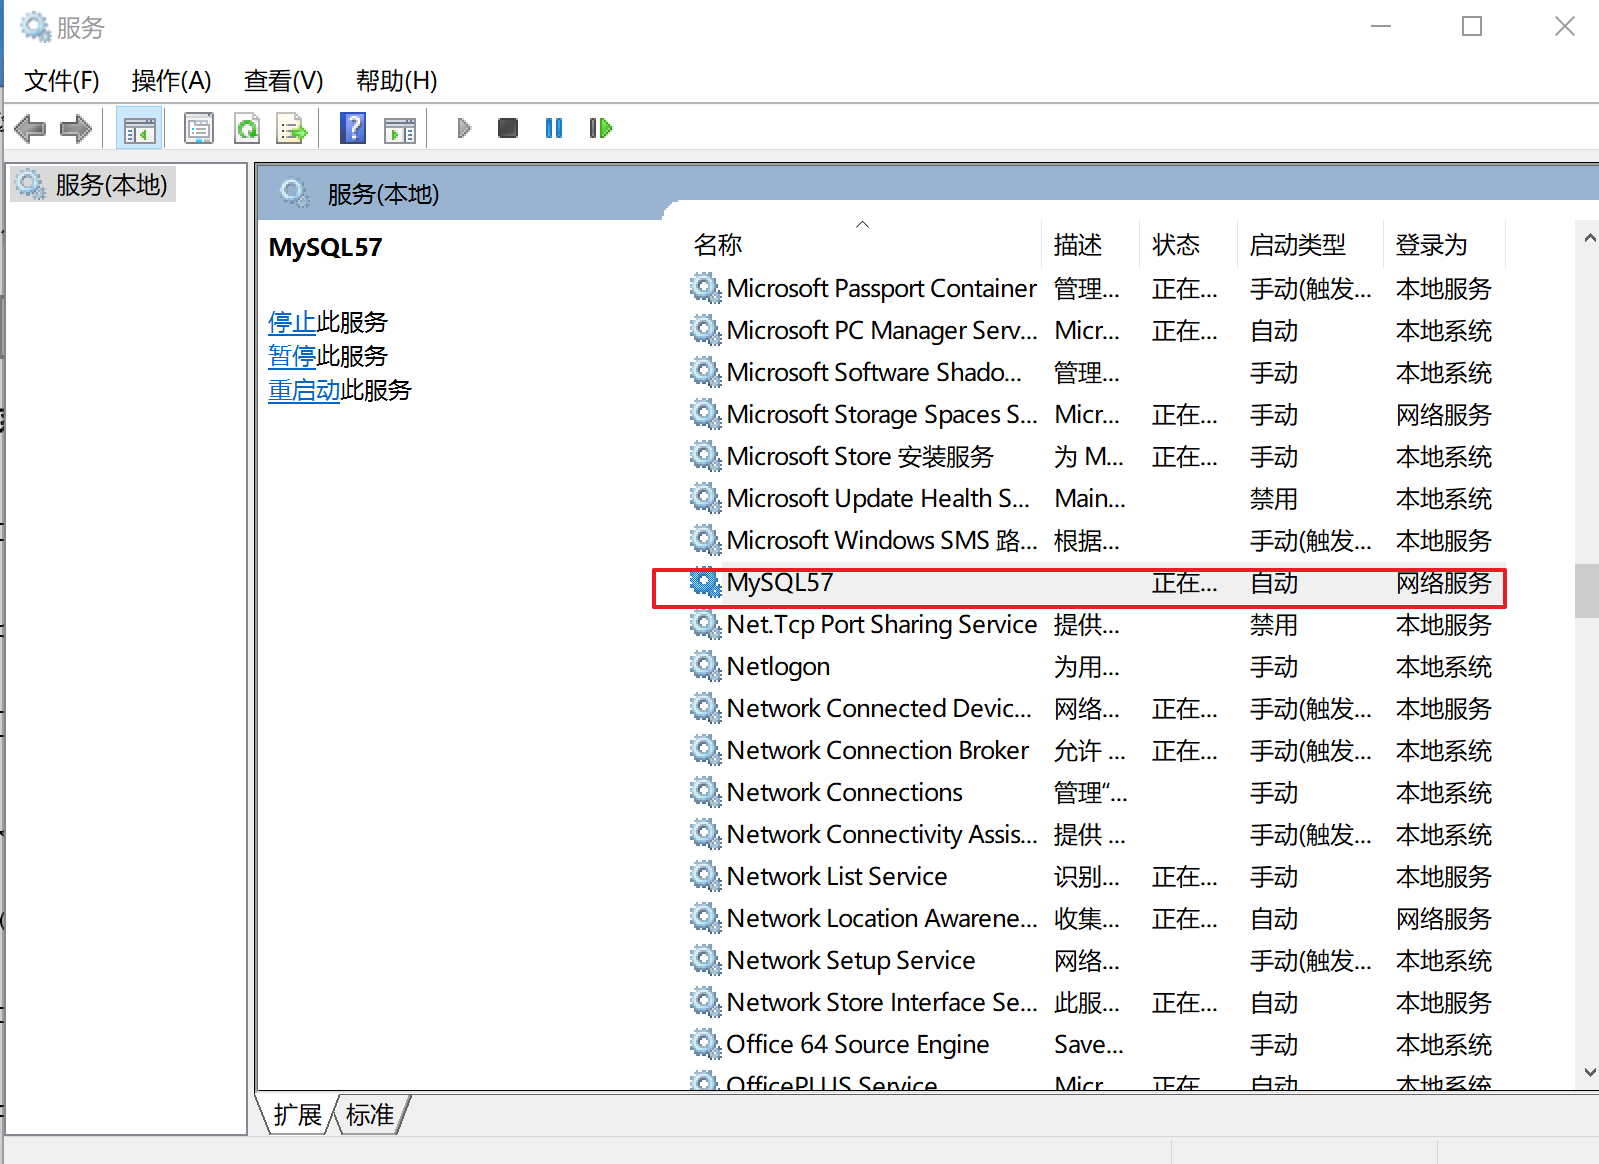Switch to the 扩展 tab

pos(298,1114)
